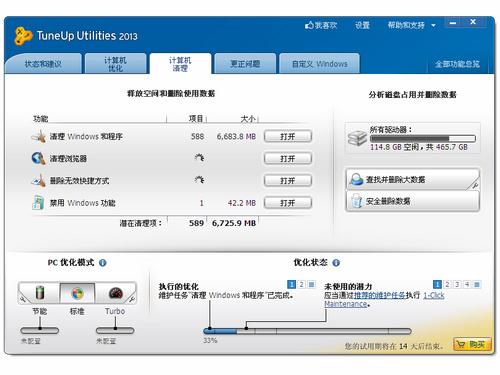The width and height of the screenshot is (500, 375).
Task: Select page 4 of 未使用的潜力
Action: coord(467,284)
